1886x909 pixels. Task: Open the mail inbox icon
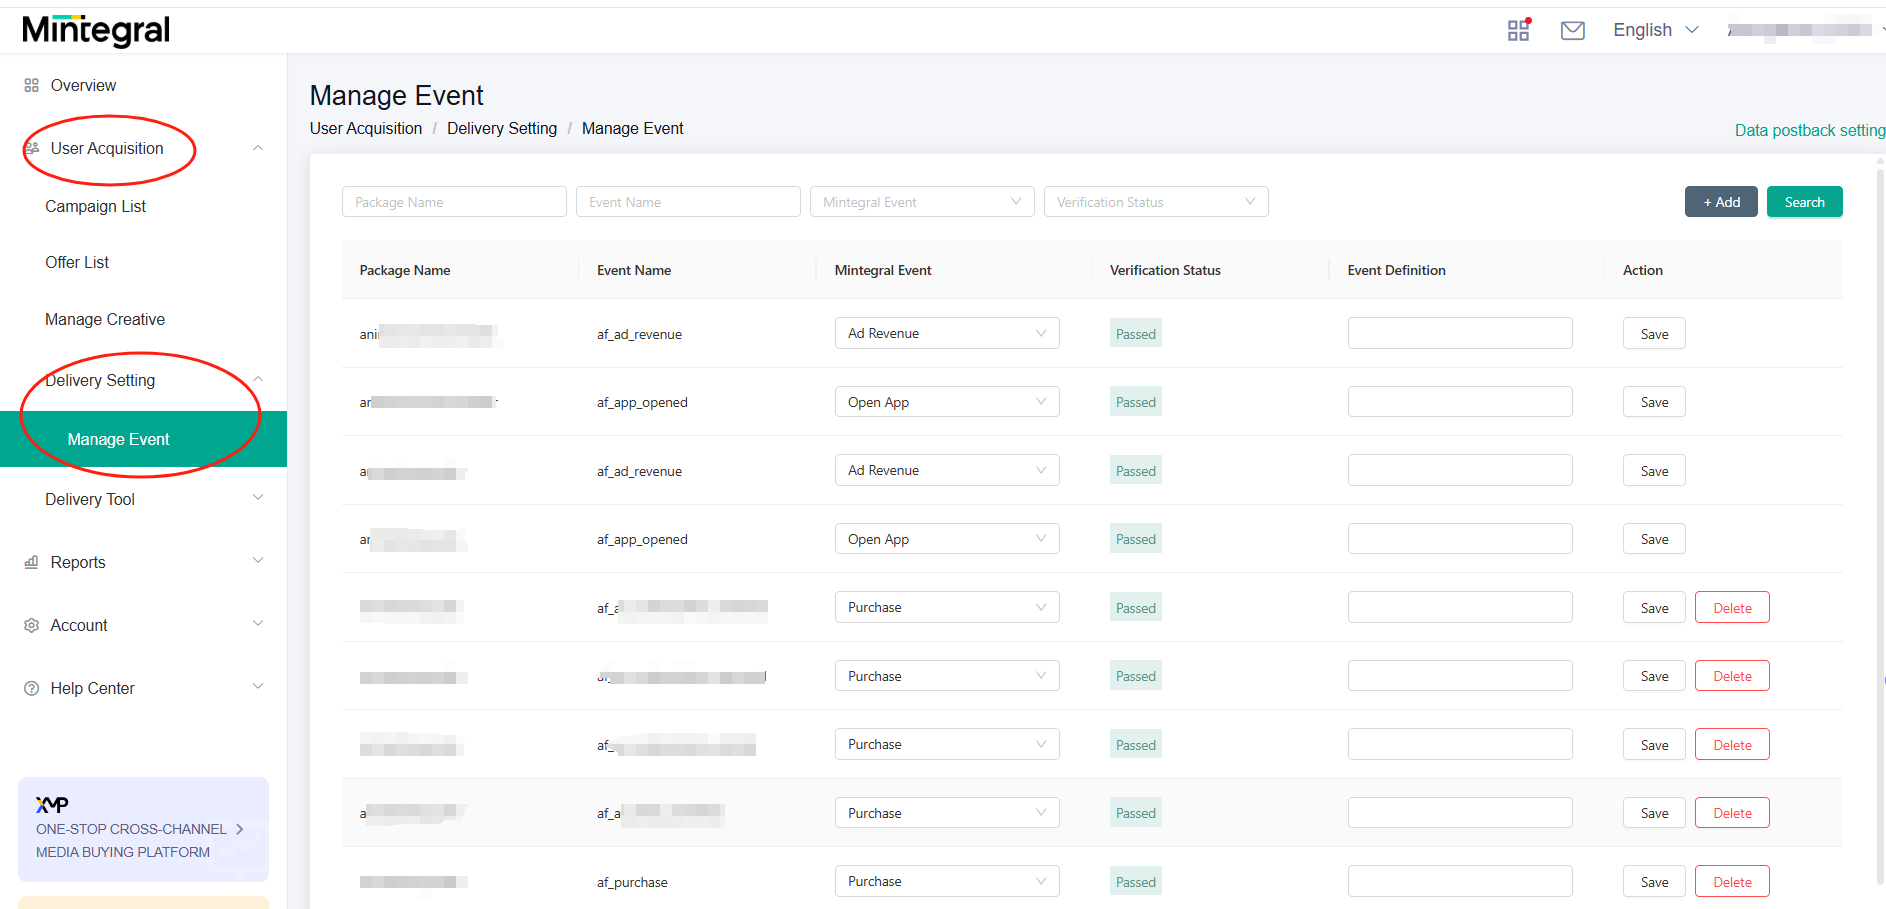[x=1572, y=30]
